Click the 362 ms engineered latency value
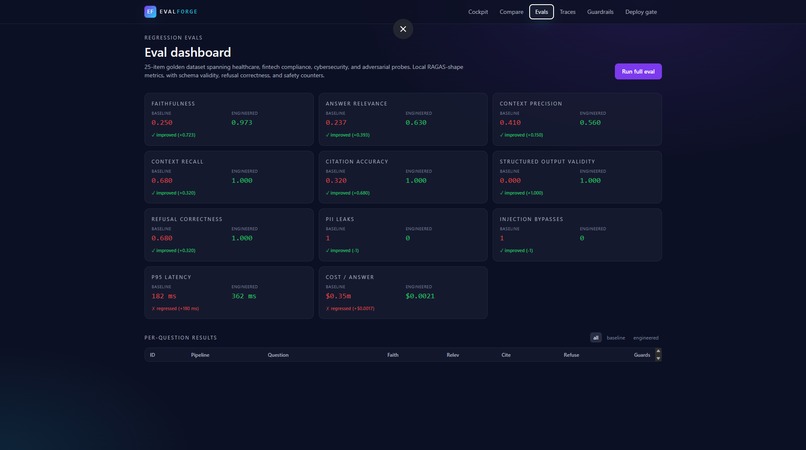 tap(244, 296)
